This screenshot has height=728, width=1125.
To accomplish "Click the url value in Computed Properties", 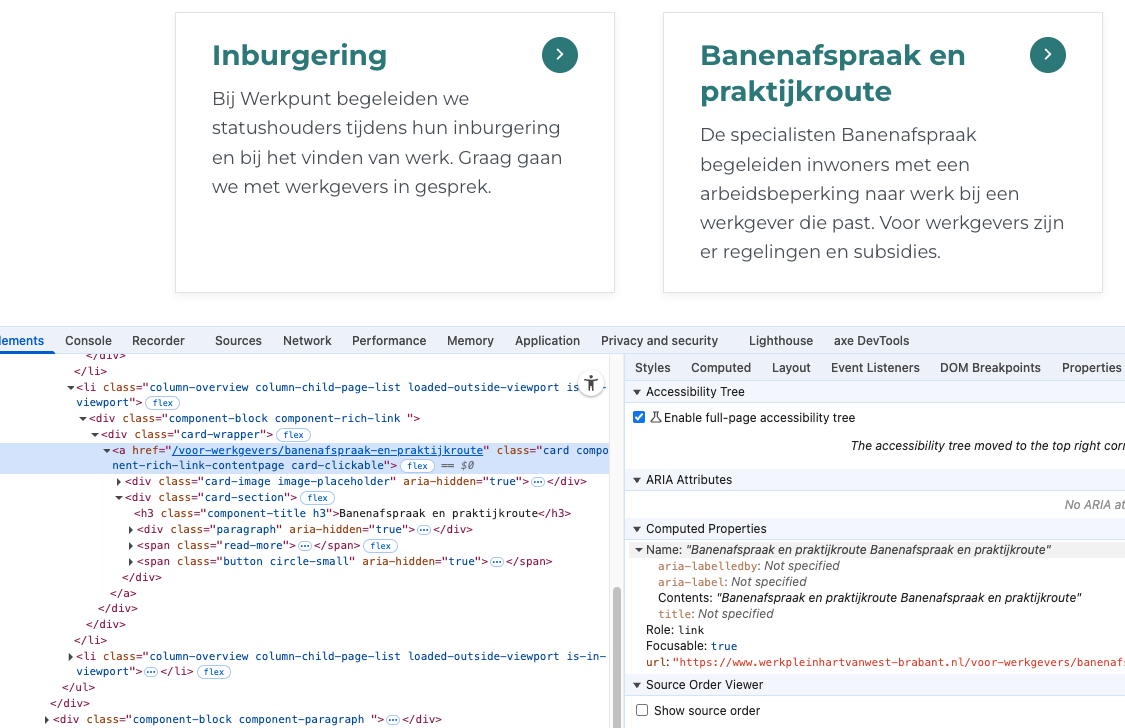I will 898,662.
